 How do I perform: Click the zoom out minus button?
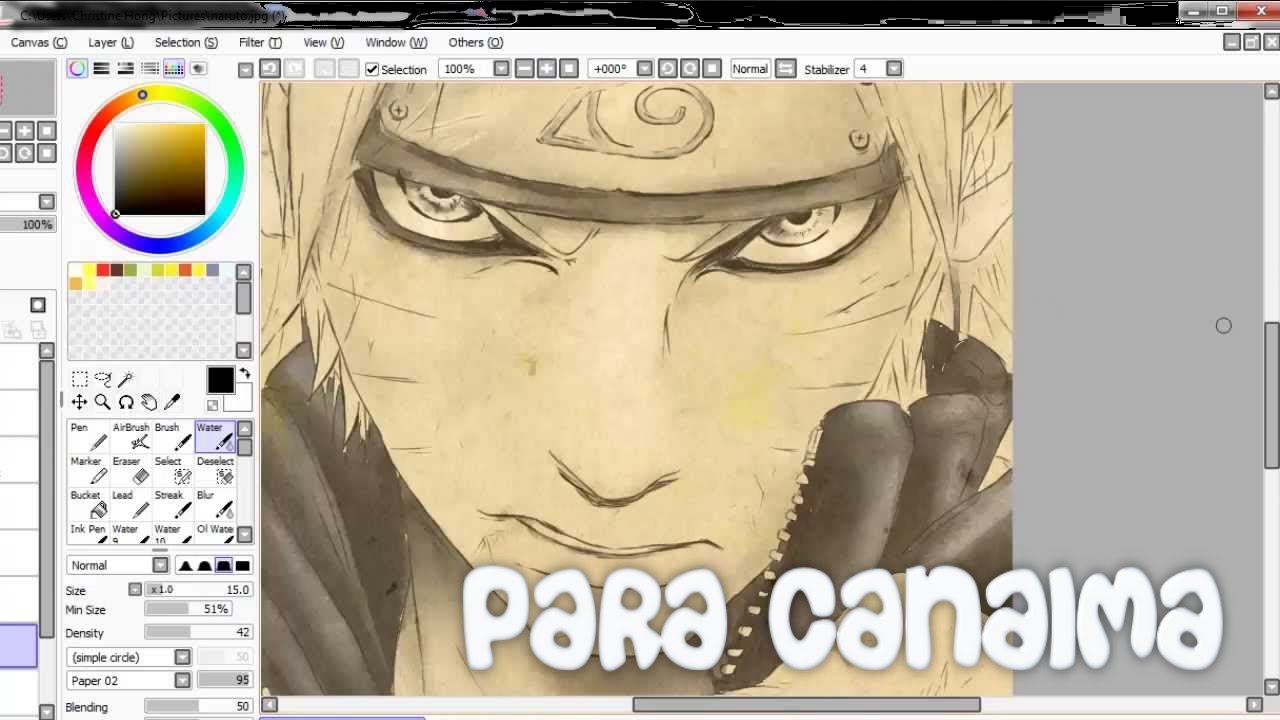[524, 69]
